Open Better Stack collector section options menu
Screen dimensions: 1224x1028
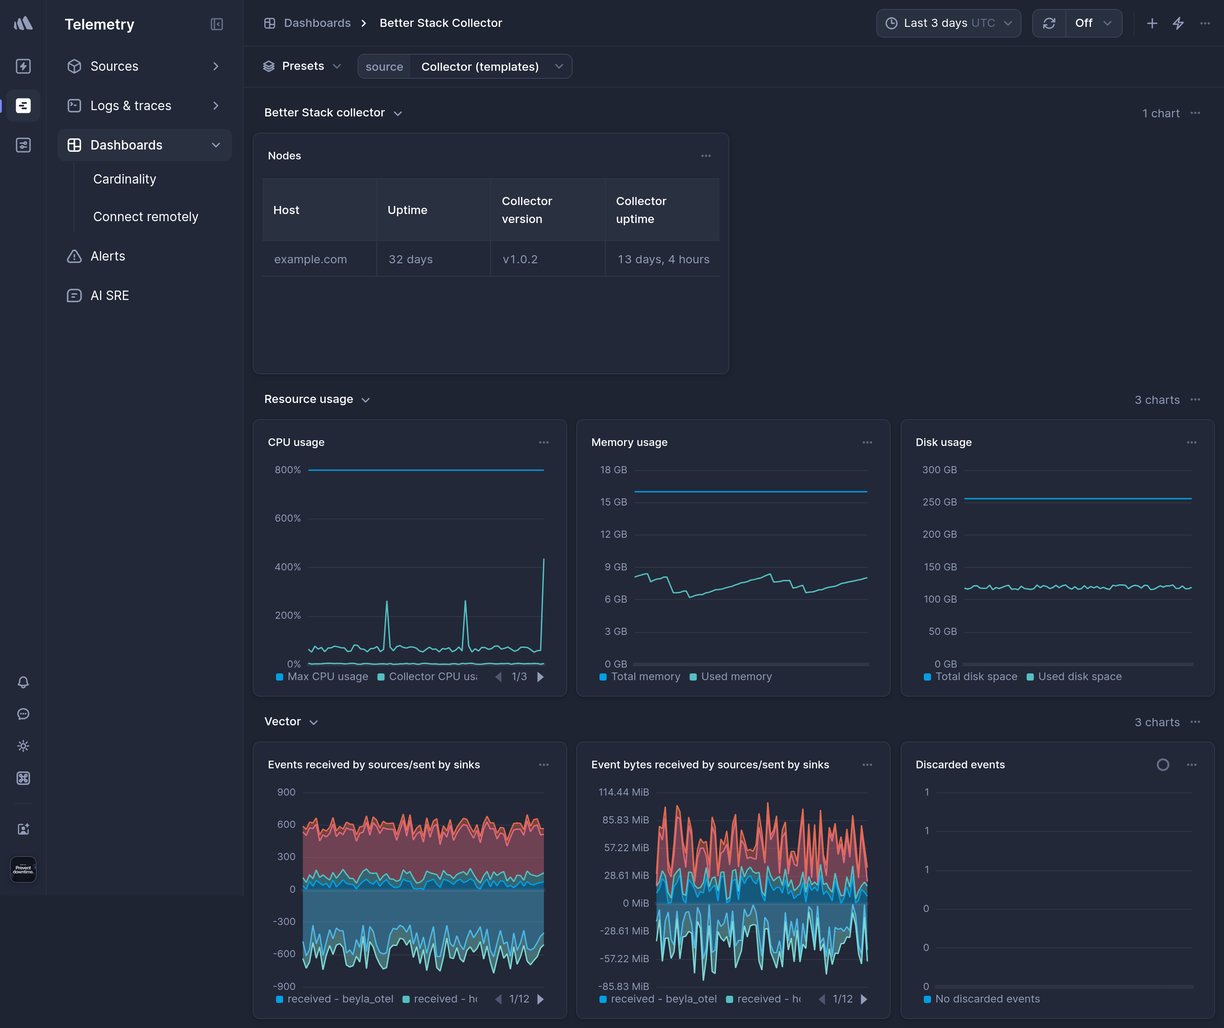[1195, 113]
